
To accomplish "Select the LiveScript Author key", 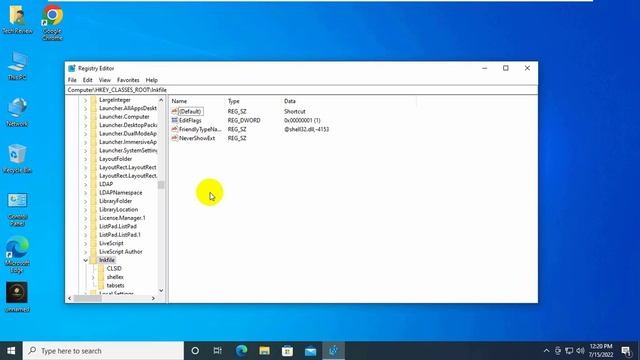I will pos(121,252).
